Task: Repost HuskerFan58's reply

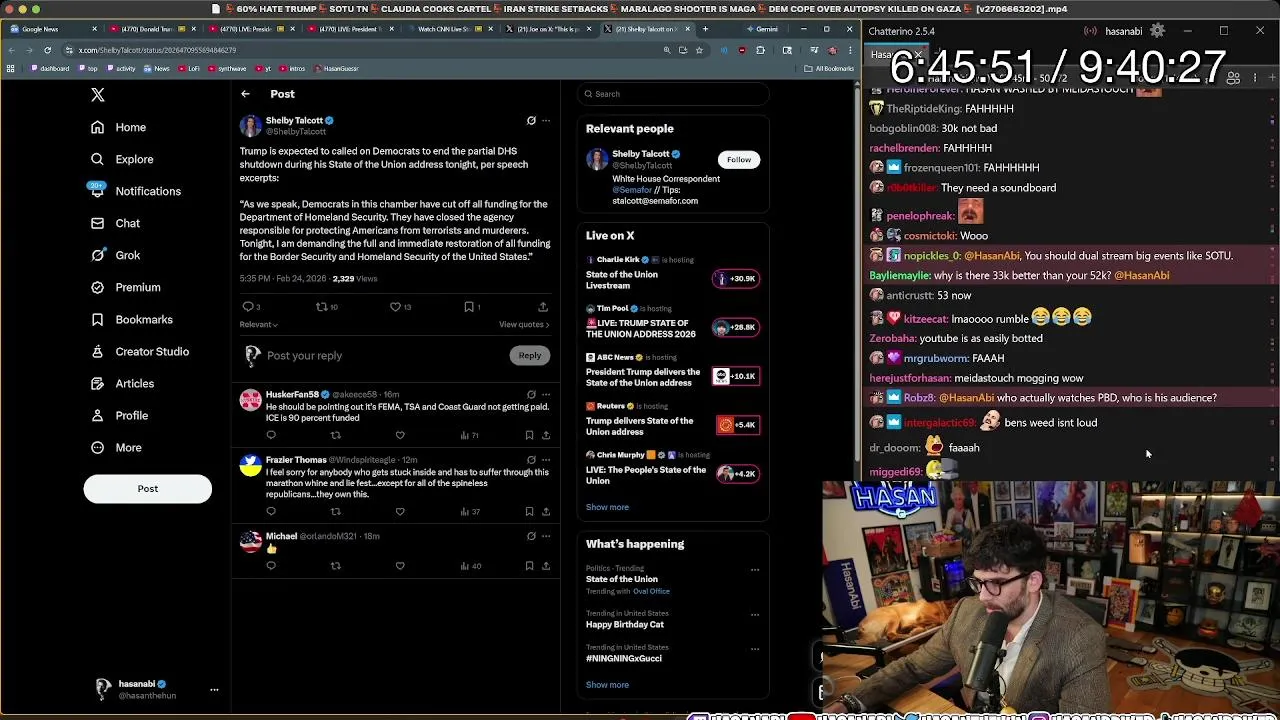Action: click(335, 435)
